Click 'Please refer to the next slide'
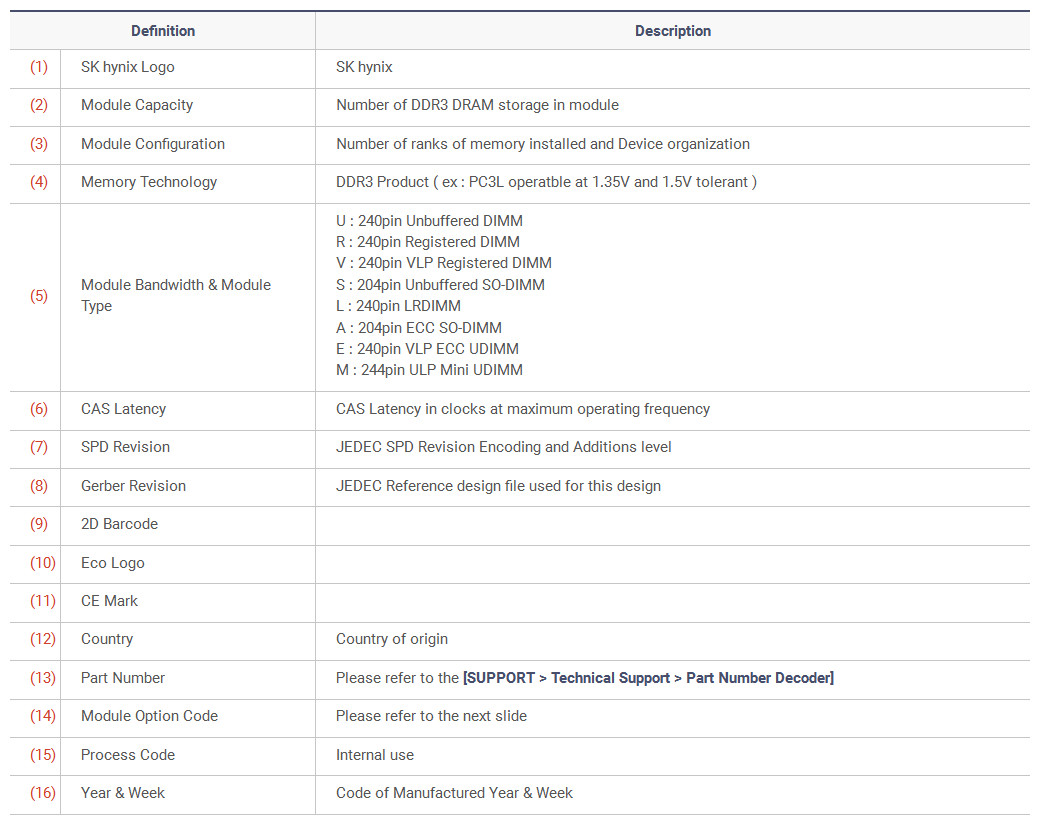 point(431,716)
